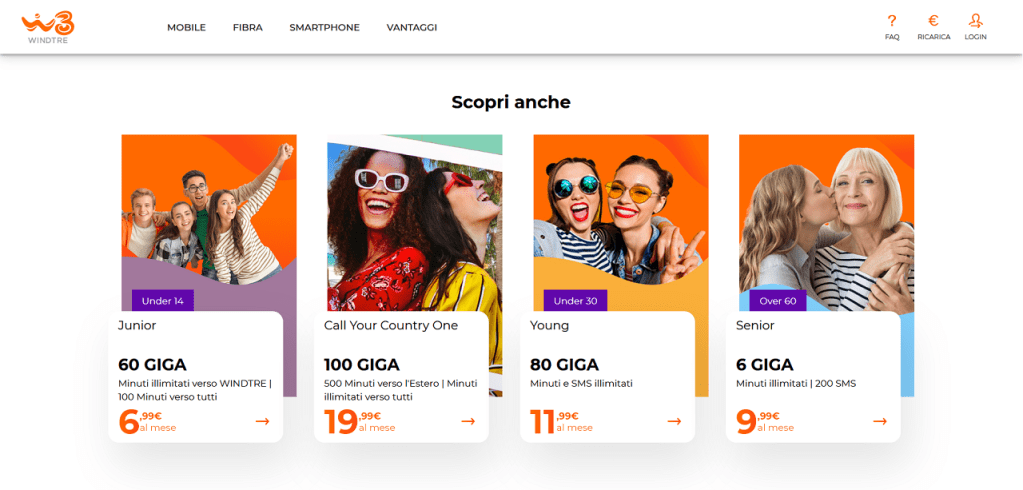Click the arrow on the Junior offer card
Viewport: 1023px width, 490px height.
[x=263, y=421]
